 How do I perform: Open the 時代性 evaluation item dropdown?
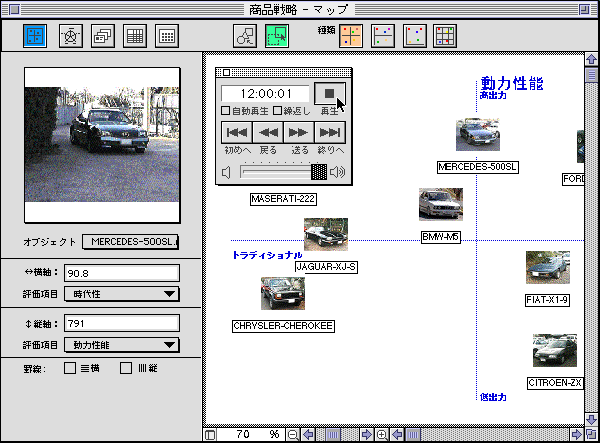(122, 294)
